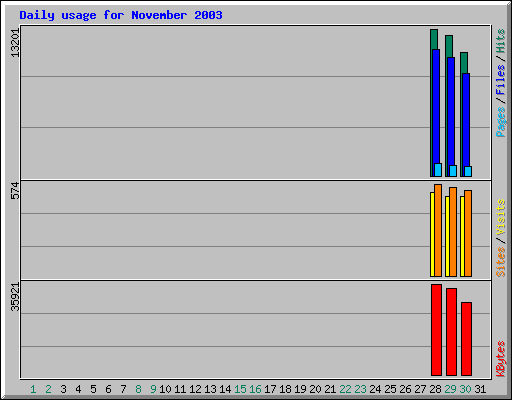Image resolution: width=512 pixels, height=400 pixels.
Task: Click day 17 on the x-axis
Action: (270, 389)
